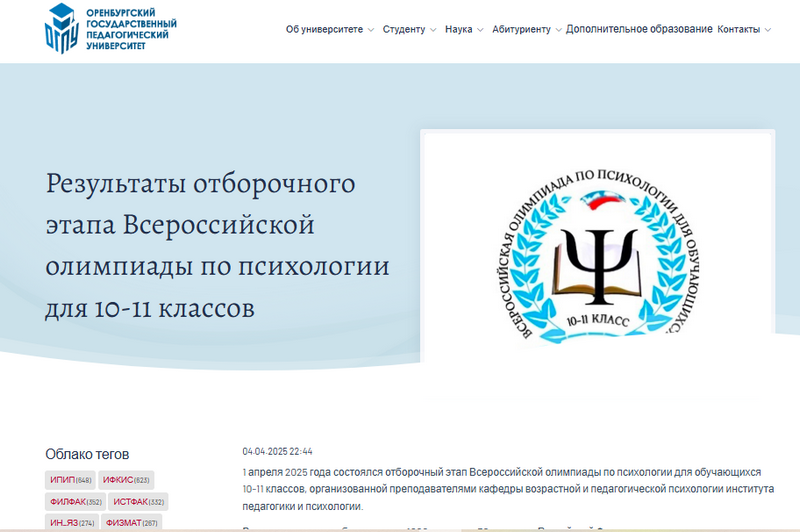Expand the chevron next to Наука
Screen dimensions: 800x532
(x=480, y=30)
